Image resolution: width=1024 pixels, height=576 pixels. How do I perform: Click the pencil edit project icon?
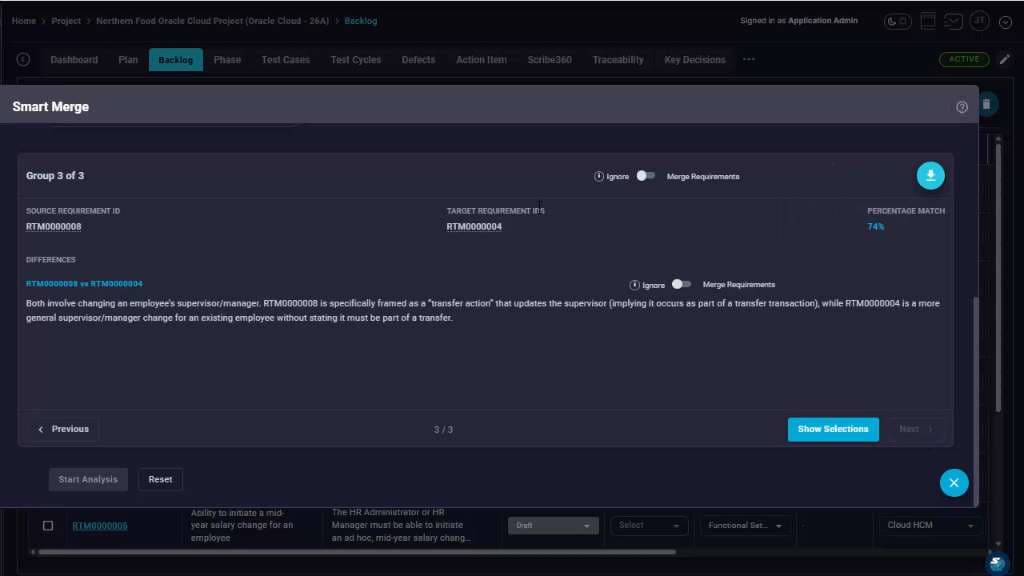pos(1004,59)
